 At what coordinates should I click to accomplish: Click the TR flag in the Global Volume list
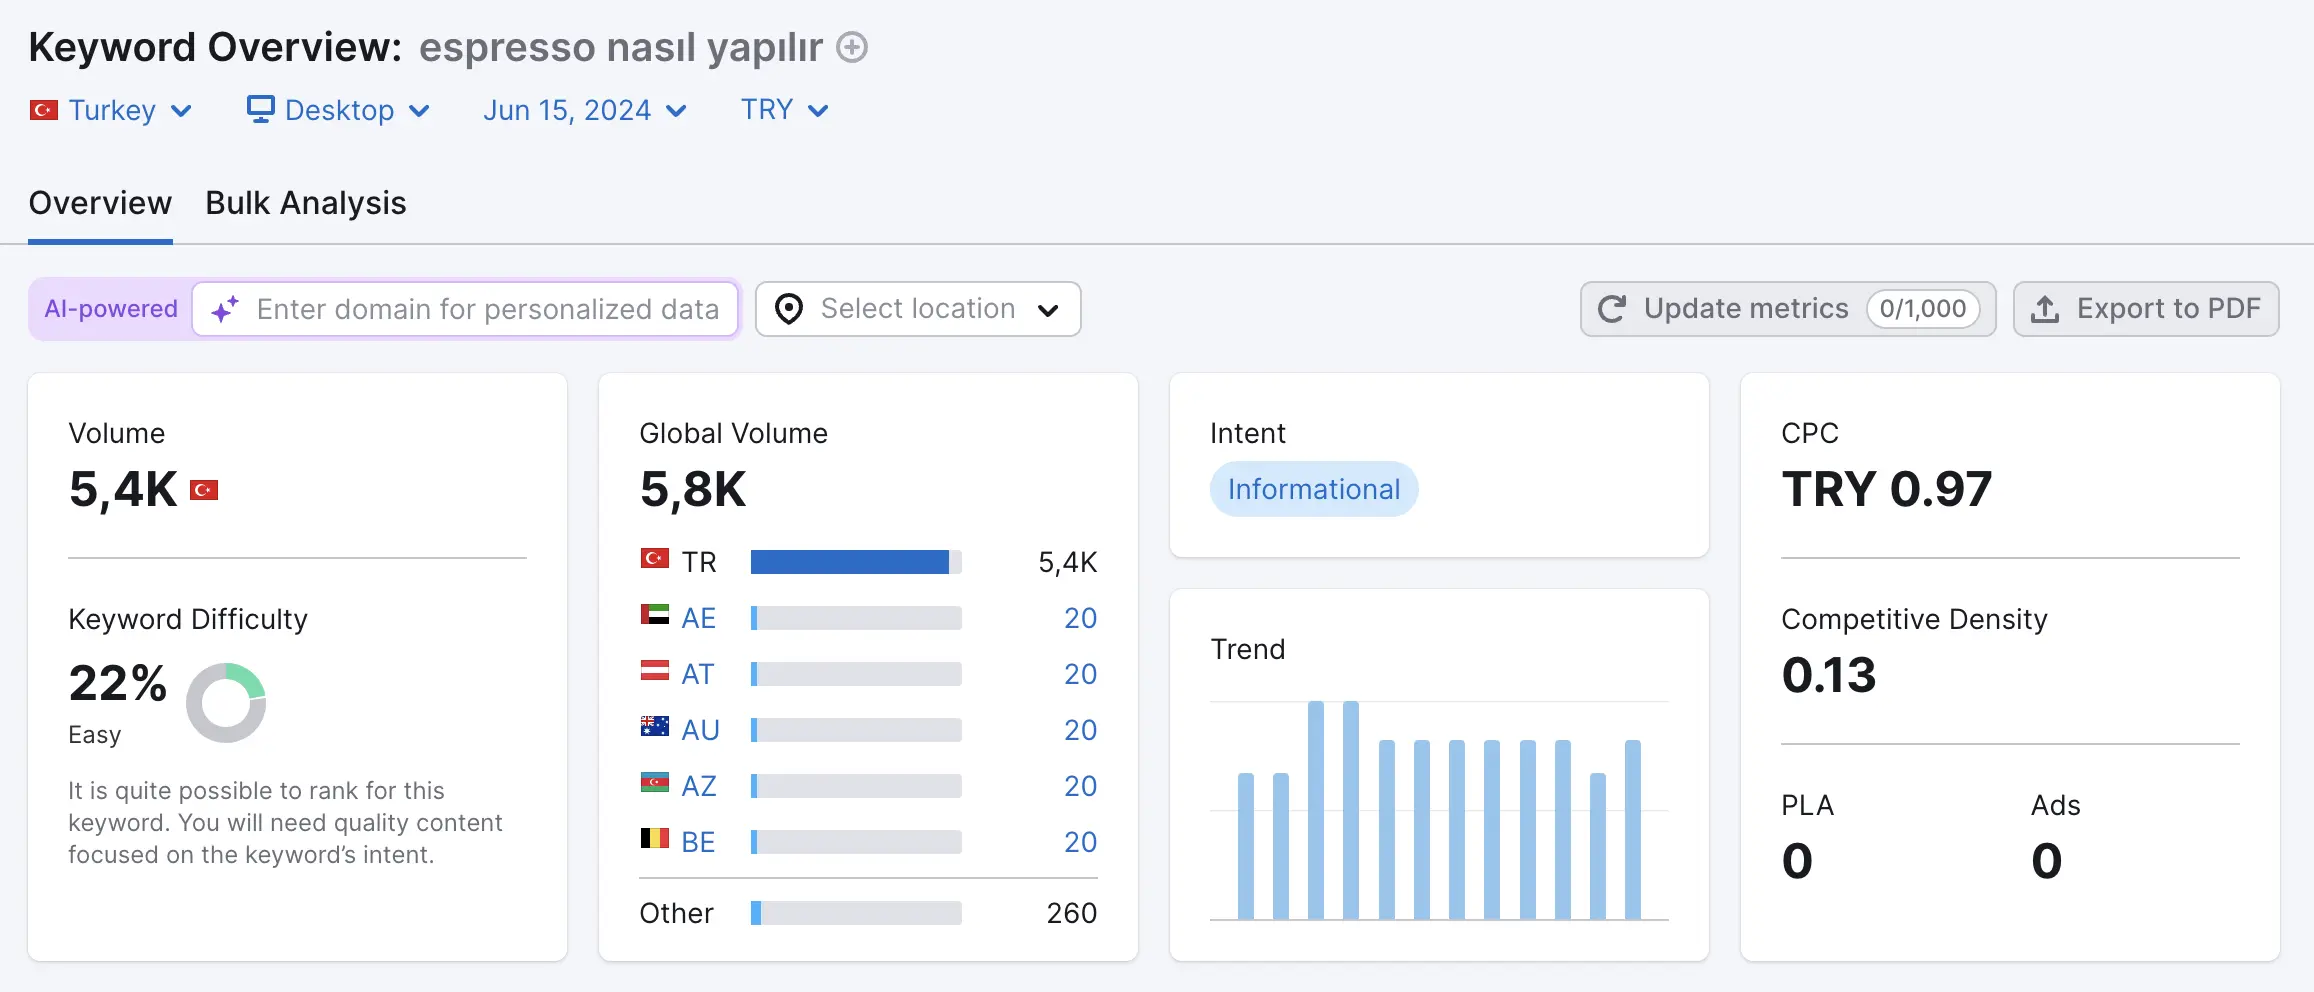click(x=655, y=558)
